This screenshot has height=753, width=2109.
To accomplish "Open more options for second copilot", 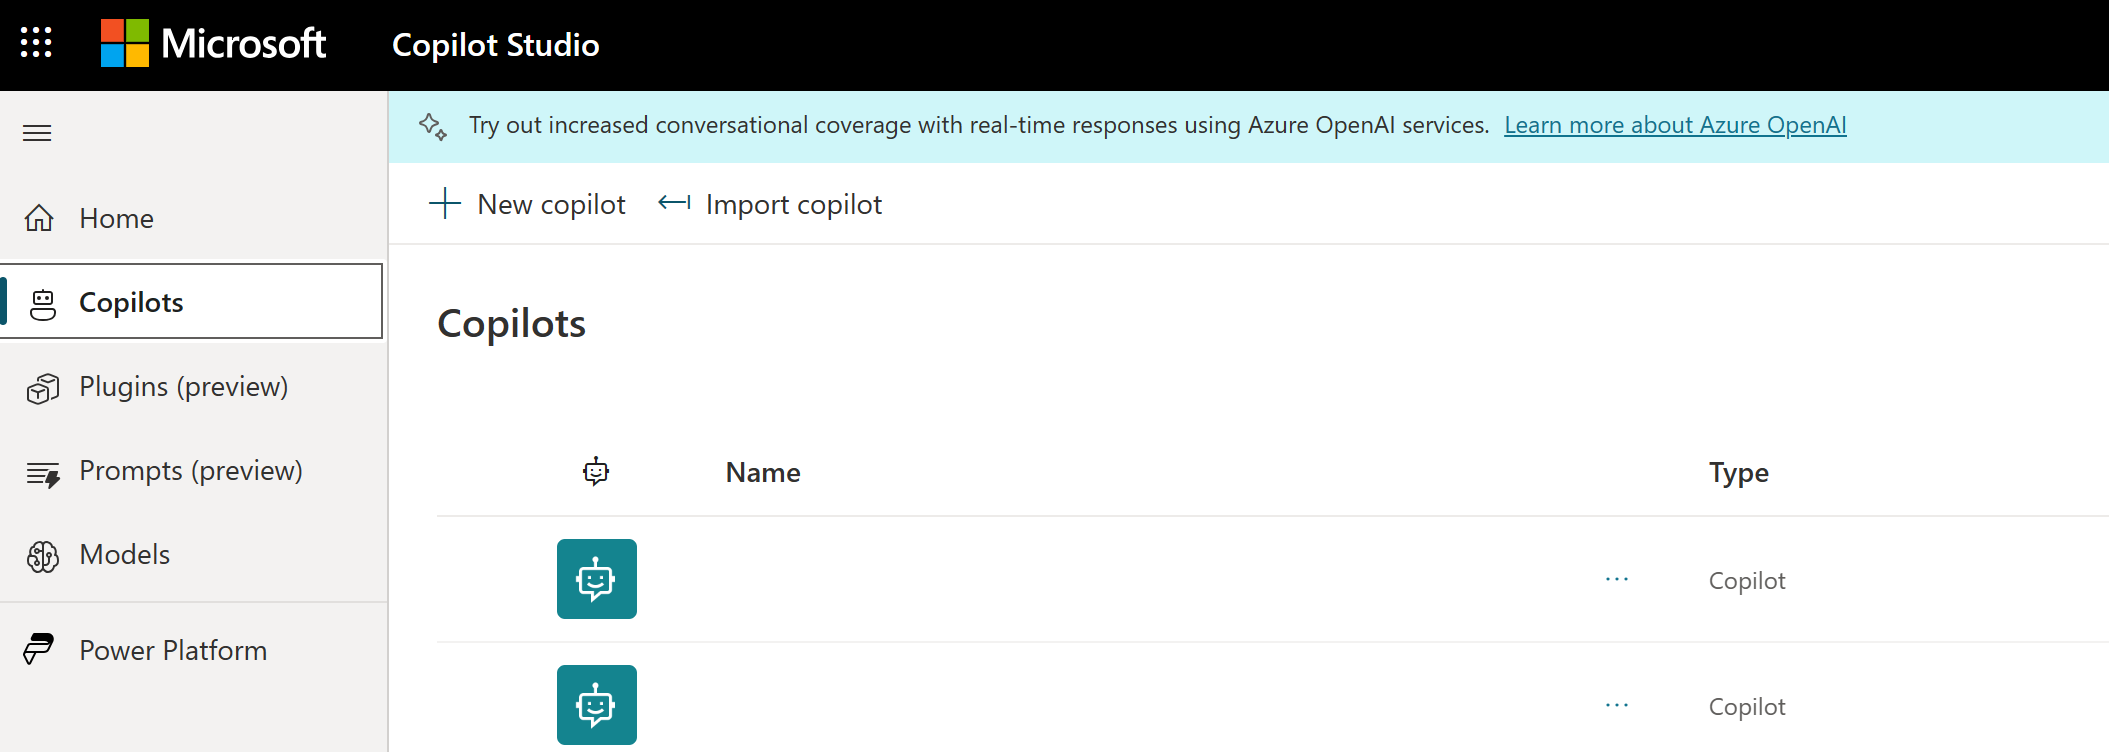I will (x=1617, y=705).
